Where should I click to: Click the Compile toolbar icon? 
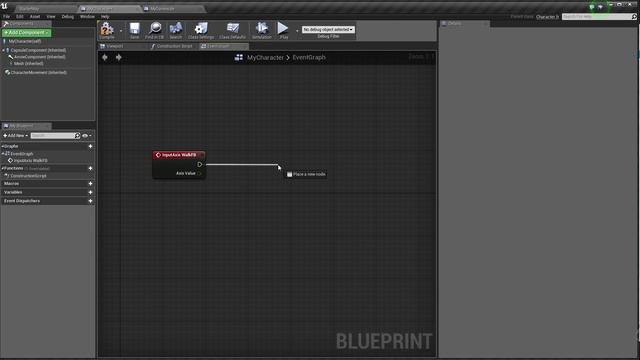point(107,30)
